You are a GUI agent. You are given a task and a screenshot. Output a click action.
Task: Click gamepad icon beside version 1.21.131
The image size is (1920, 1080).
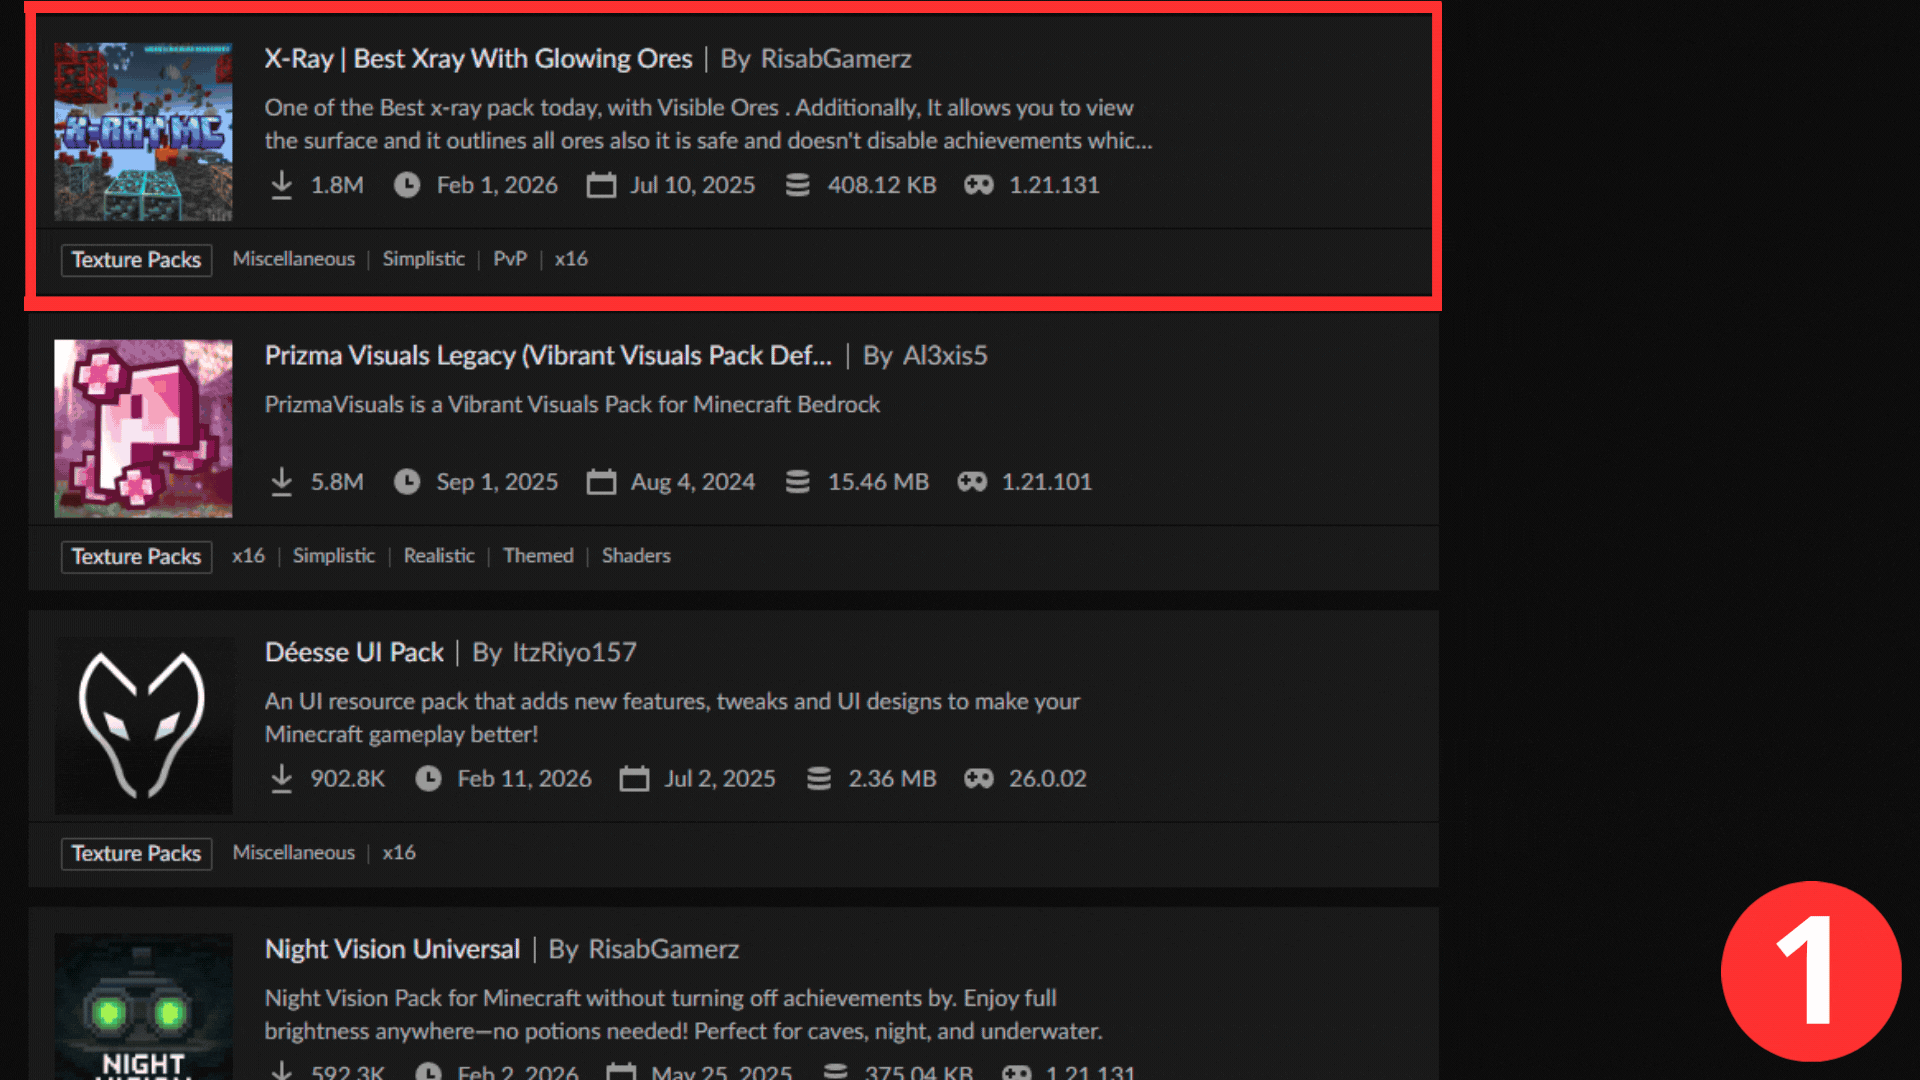click(x=978, y=185)
